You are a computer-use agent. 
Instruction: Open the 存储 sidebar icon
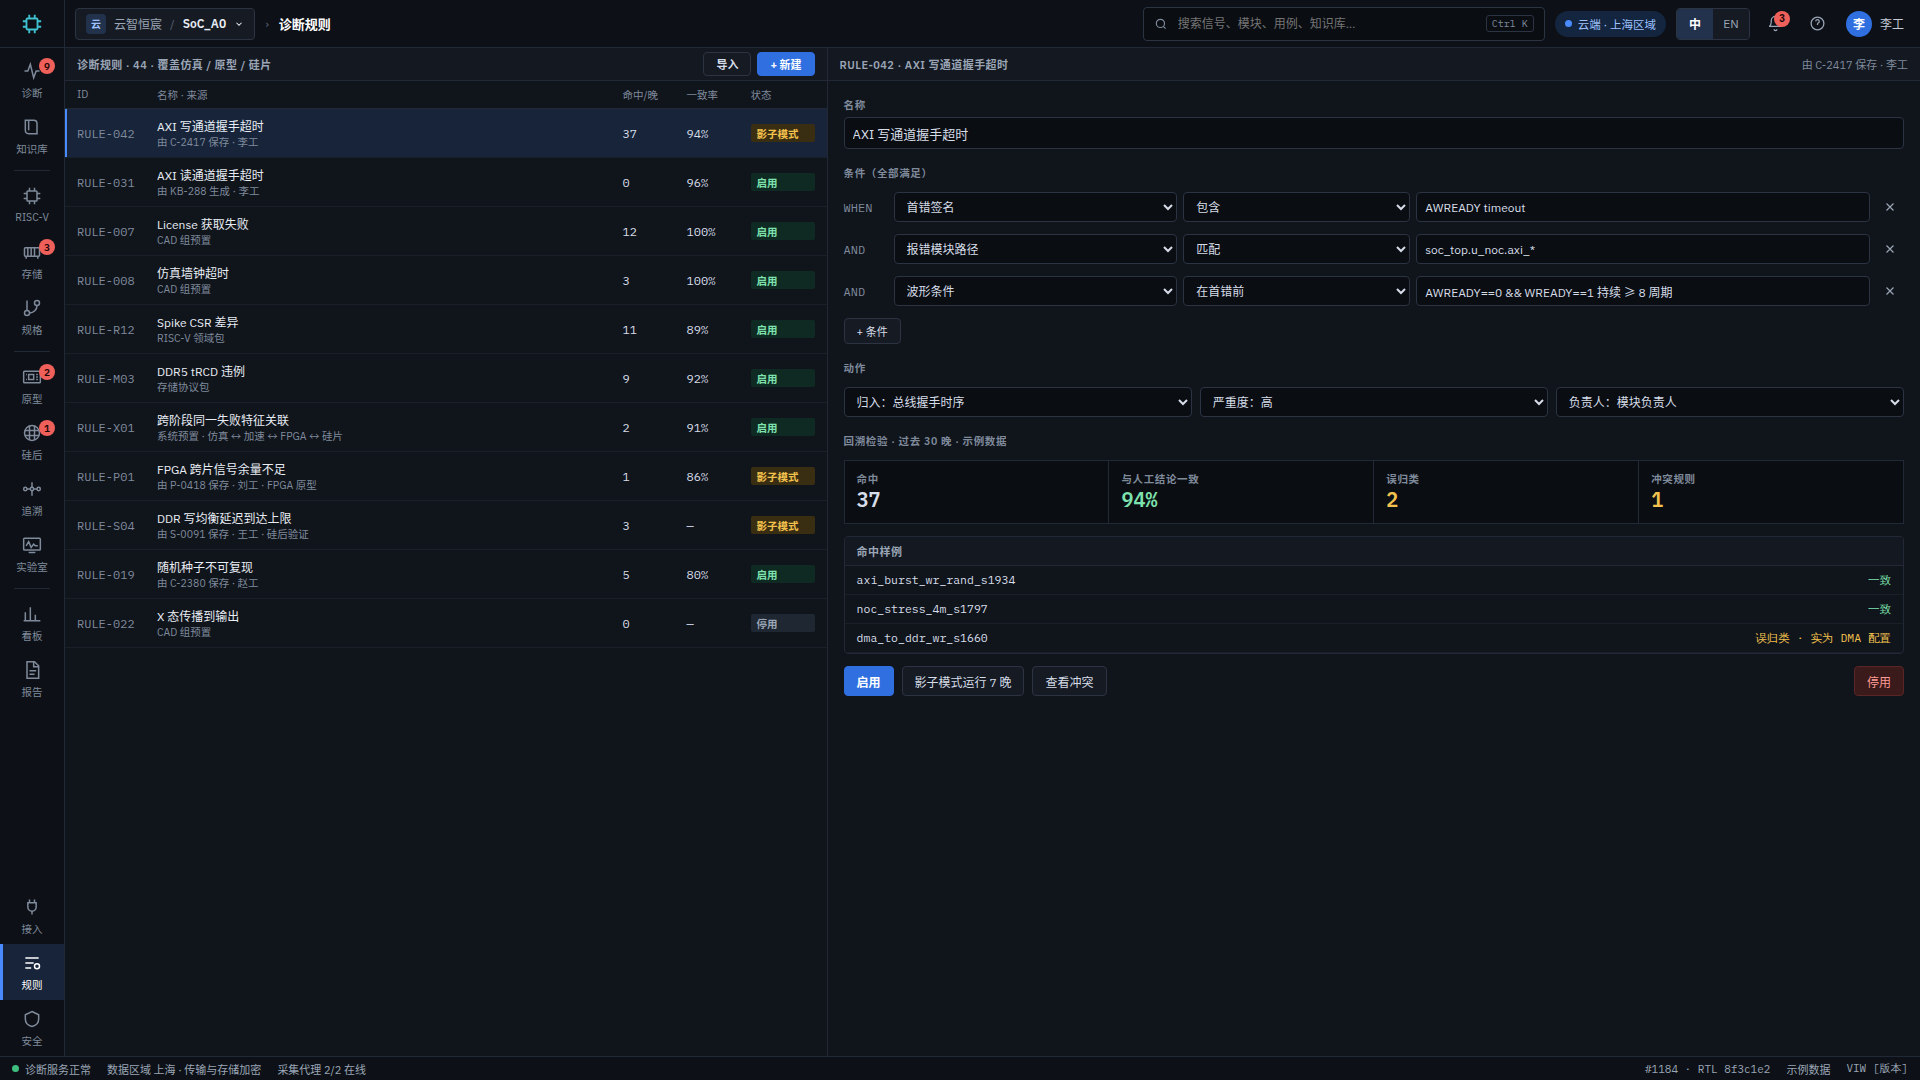[x=32, y=261]
